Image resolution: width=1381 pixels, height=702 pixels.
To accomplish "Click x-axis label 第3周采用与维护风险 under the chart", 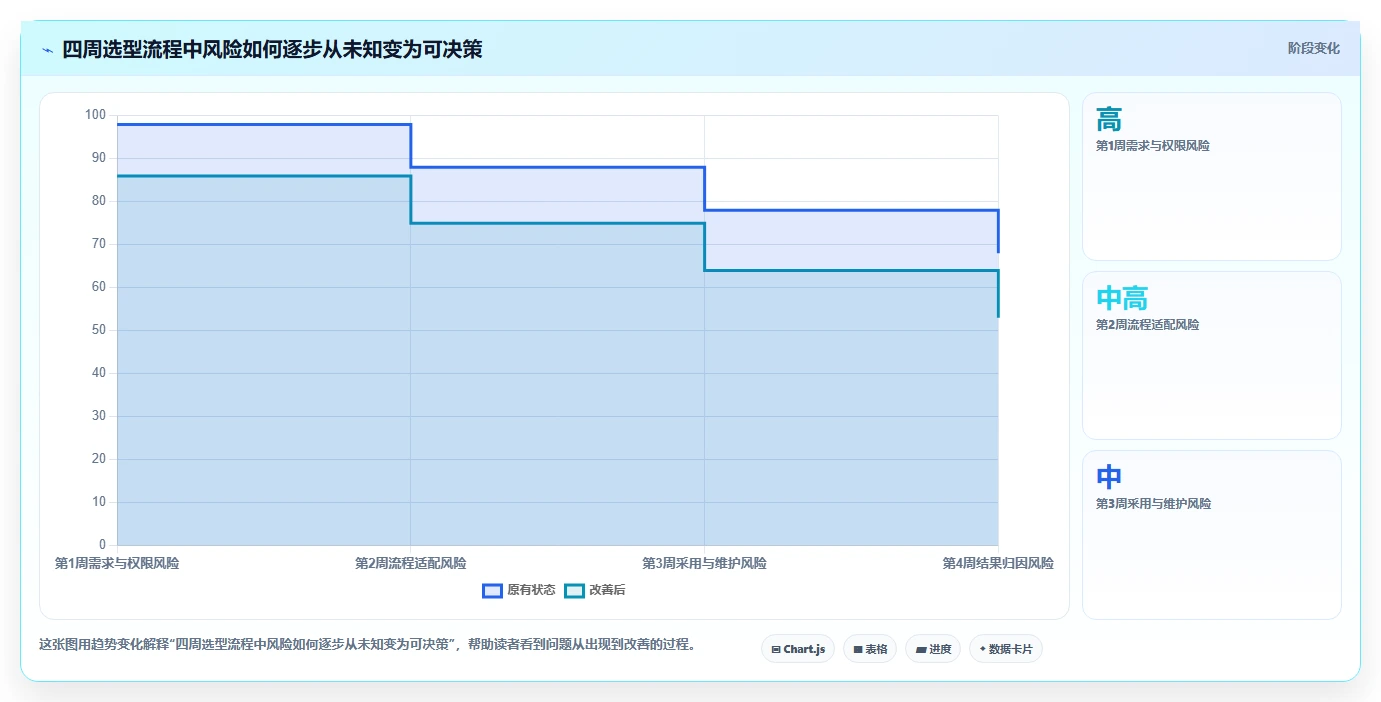I will point(704,563).
